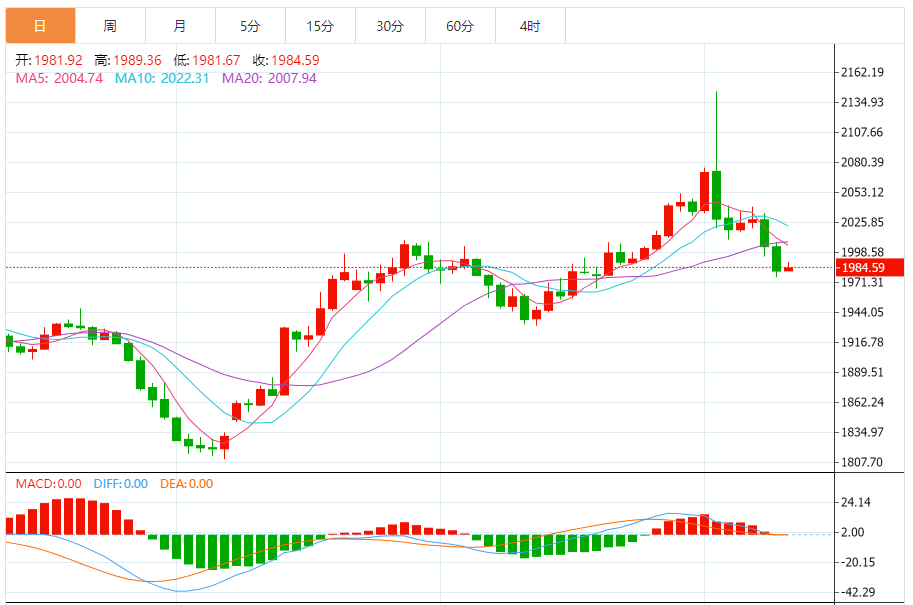The image size is (913, 605).
Task: Click the DIFF:0.00 label
Action: [121, 483]
